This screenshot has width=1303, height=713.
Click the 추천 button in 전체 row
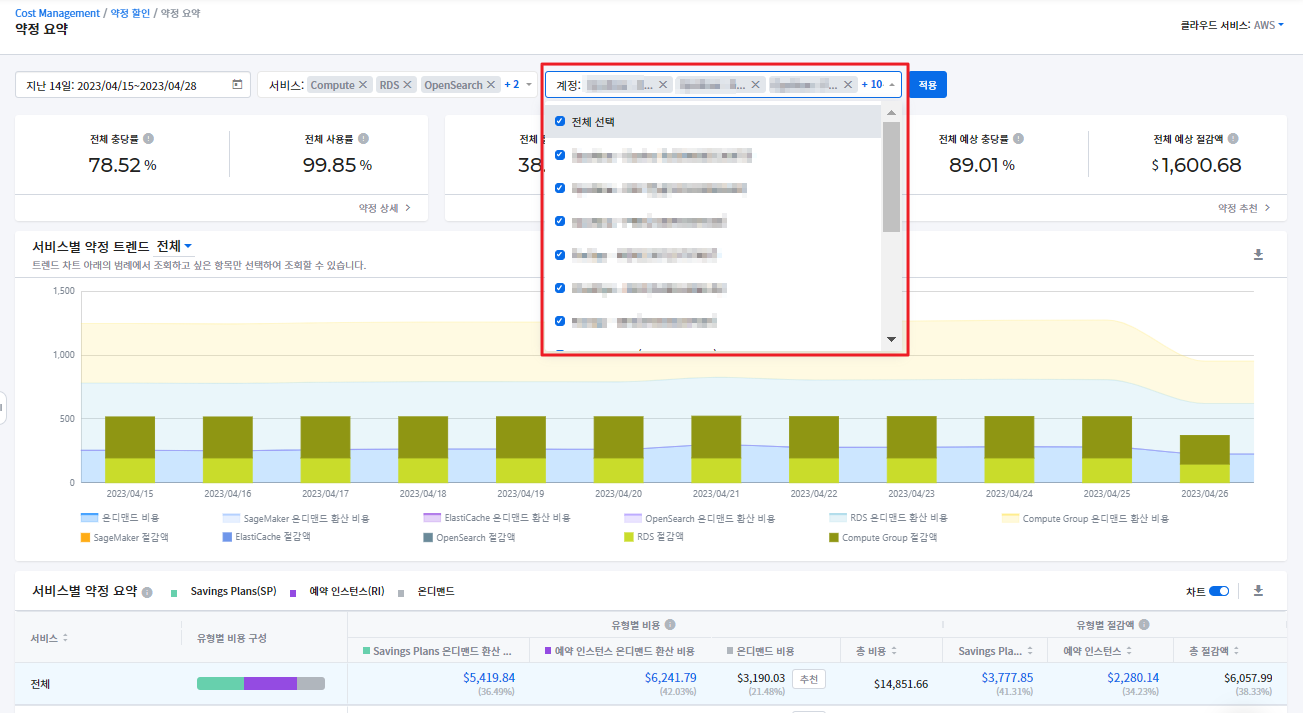point(809,679)
